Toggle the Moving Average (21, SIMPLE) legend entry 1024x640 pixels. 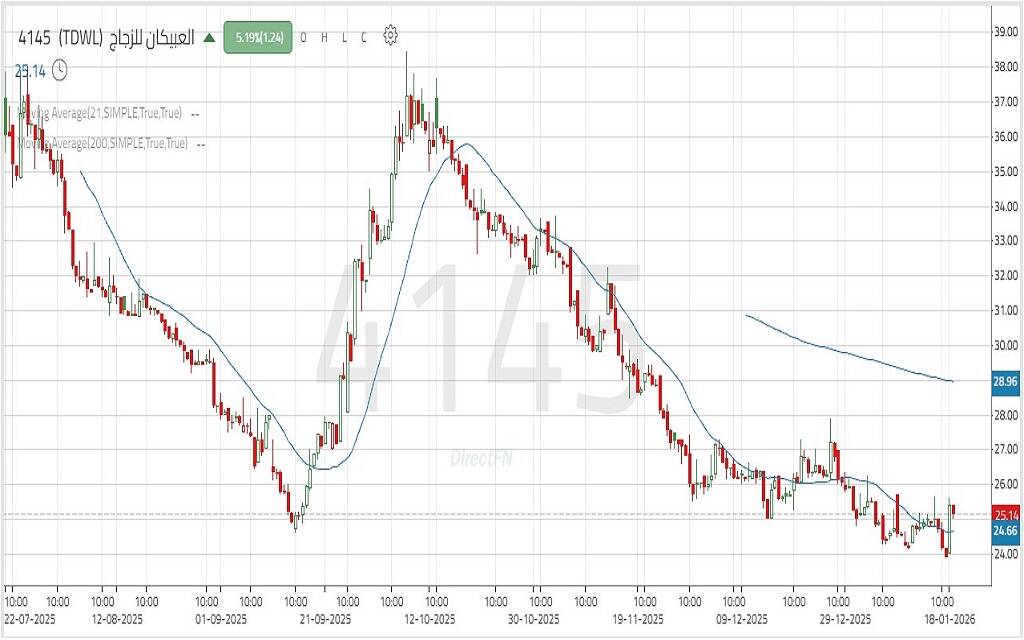pyautogui.click(x=100, y=114)
